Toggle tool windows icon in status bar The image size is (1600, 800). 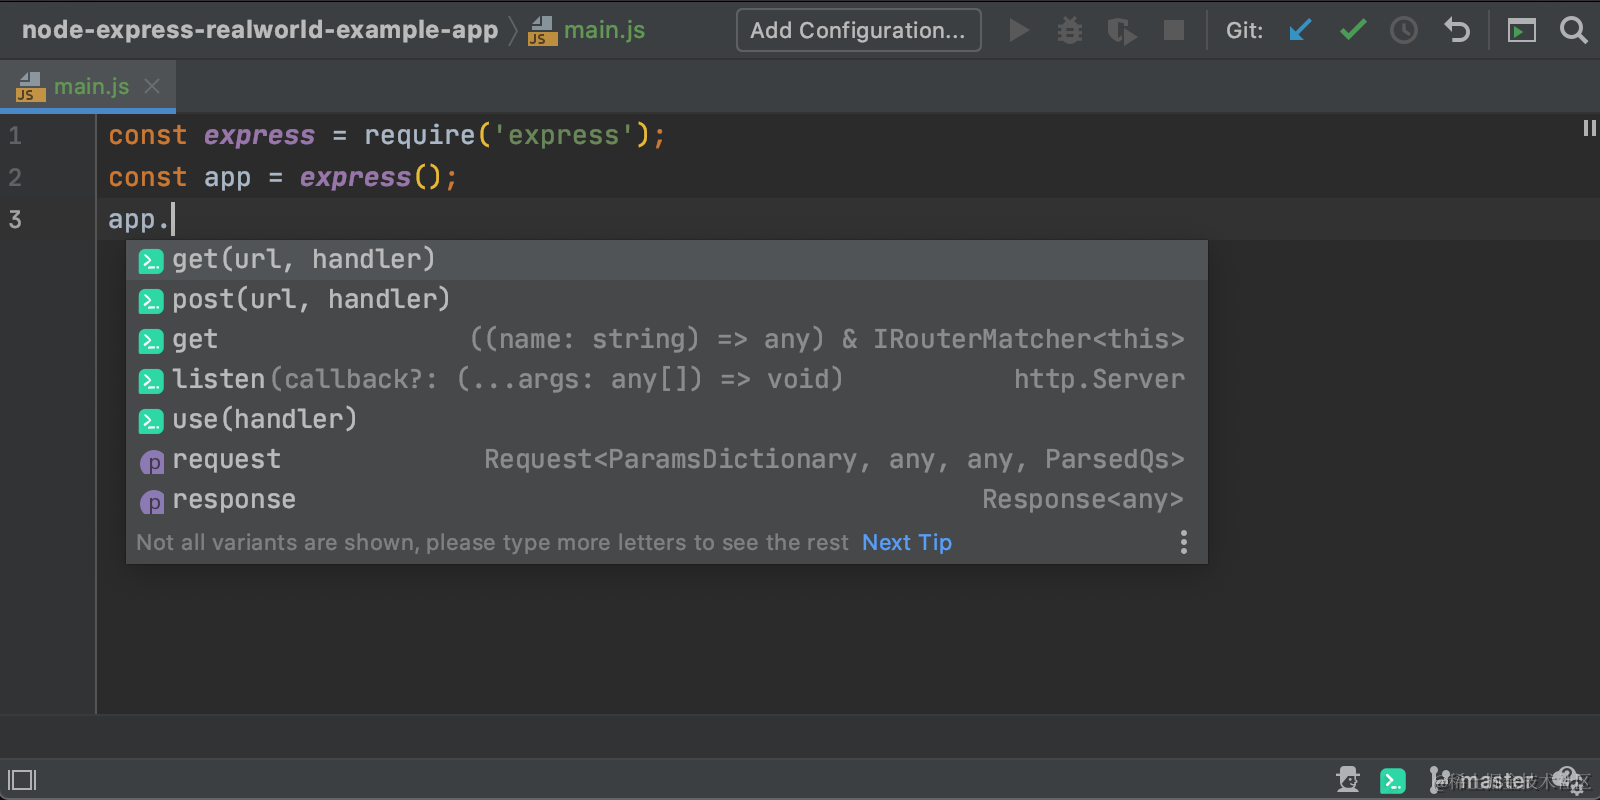(22, 780)
